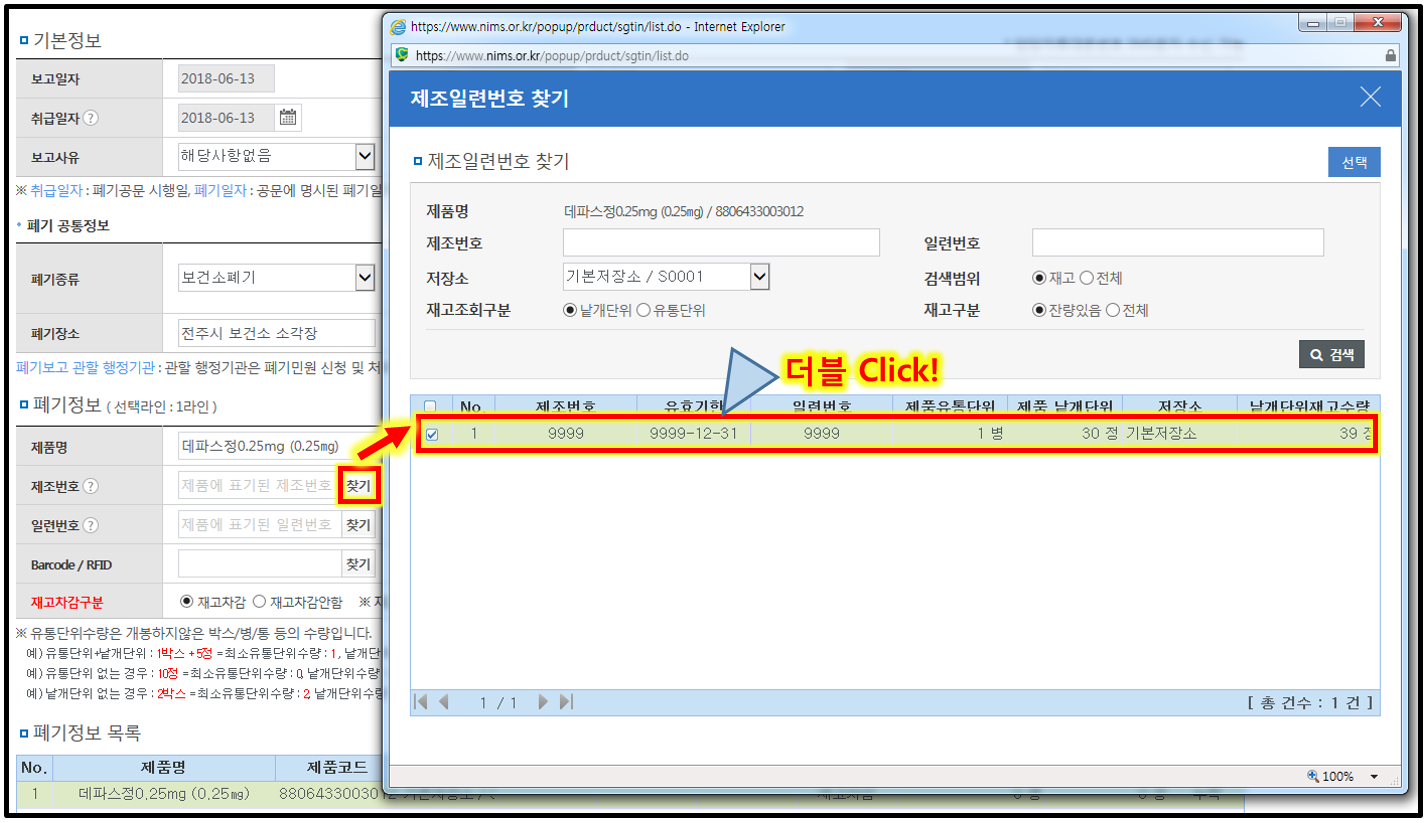Expand the 저장소 dropdown

(x=759, y=277)
